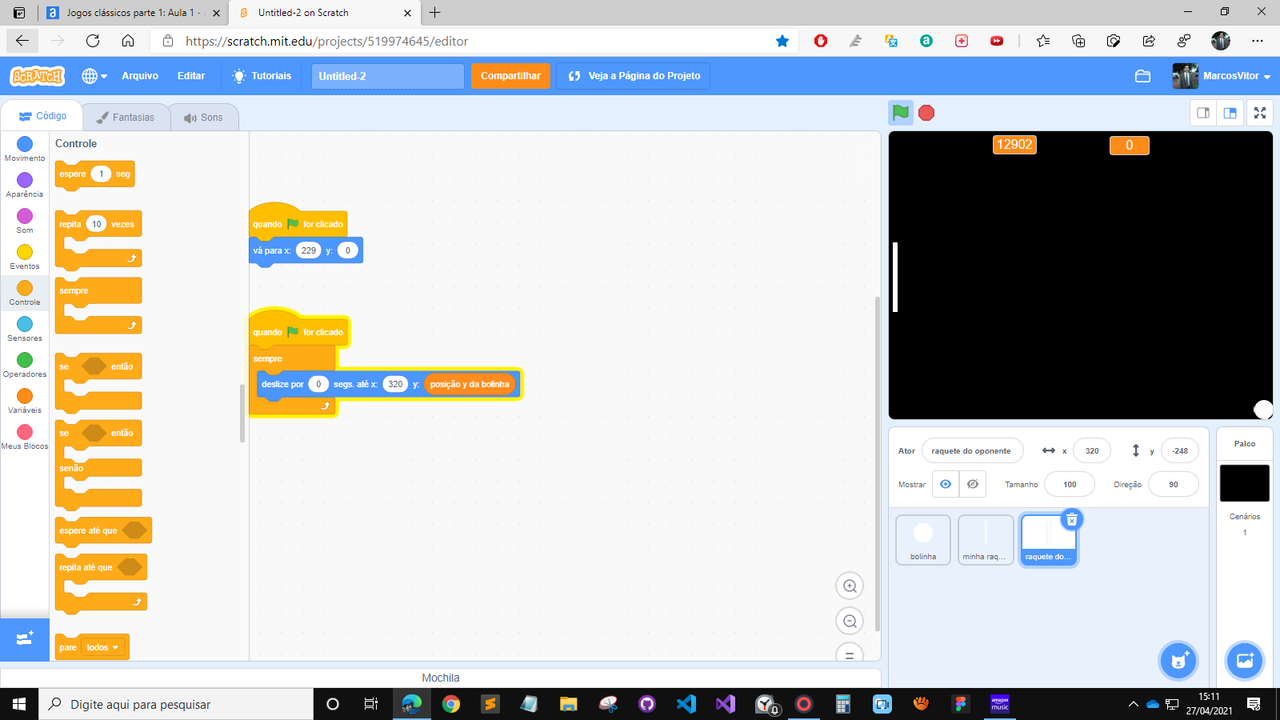The image size is (1280, 720).
Task: Zoom out the code workspace
Action: coord(850,622)
